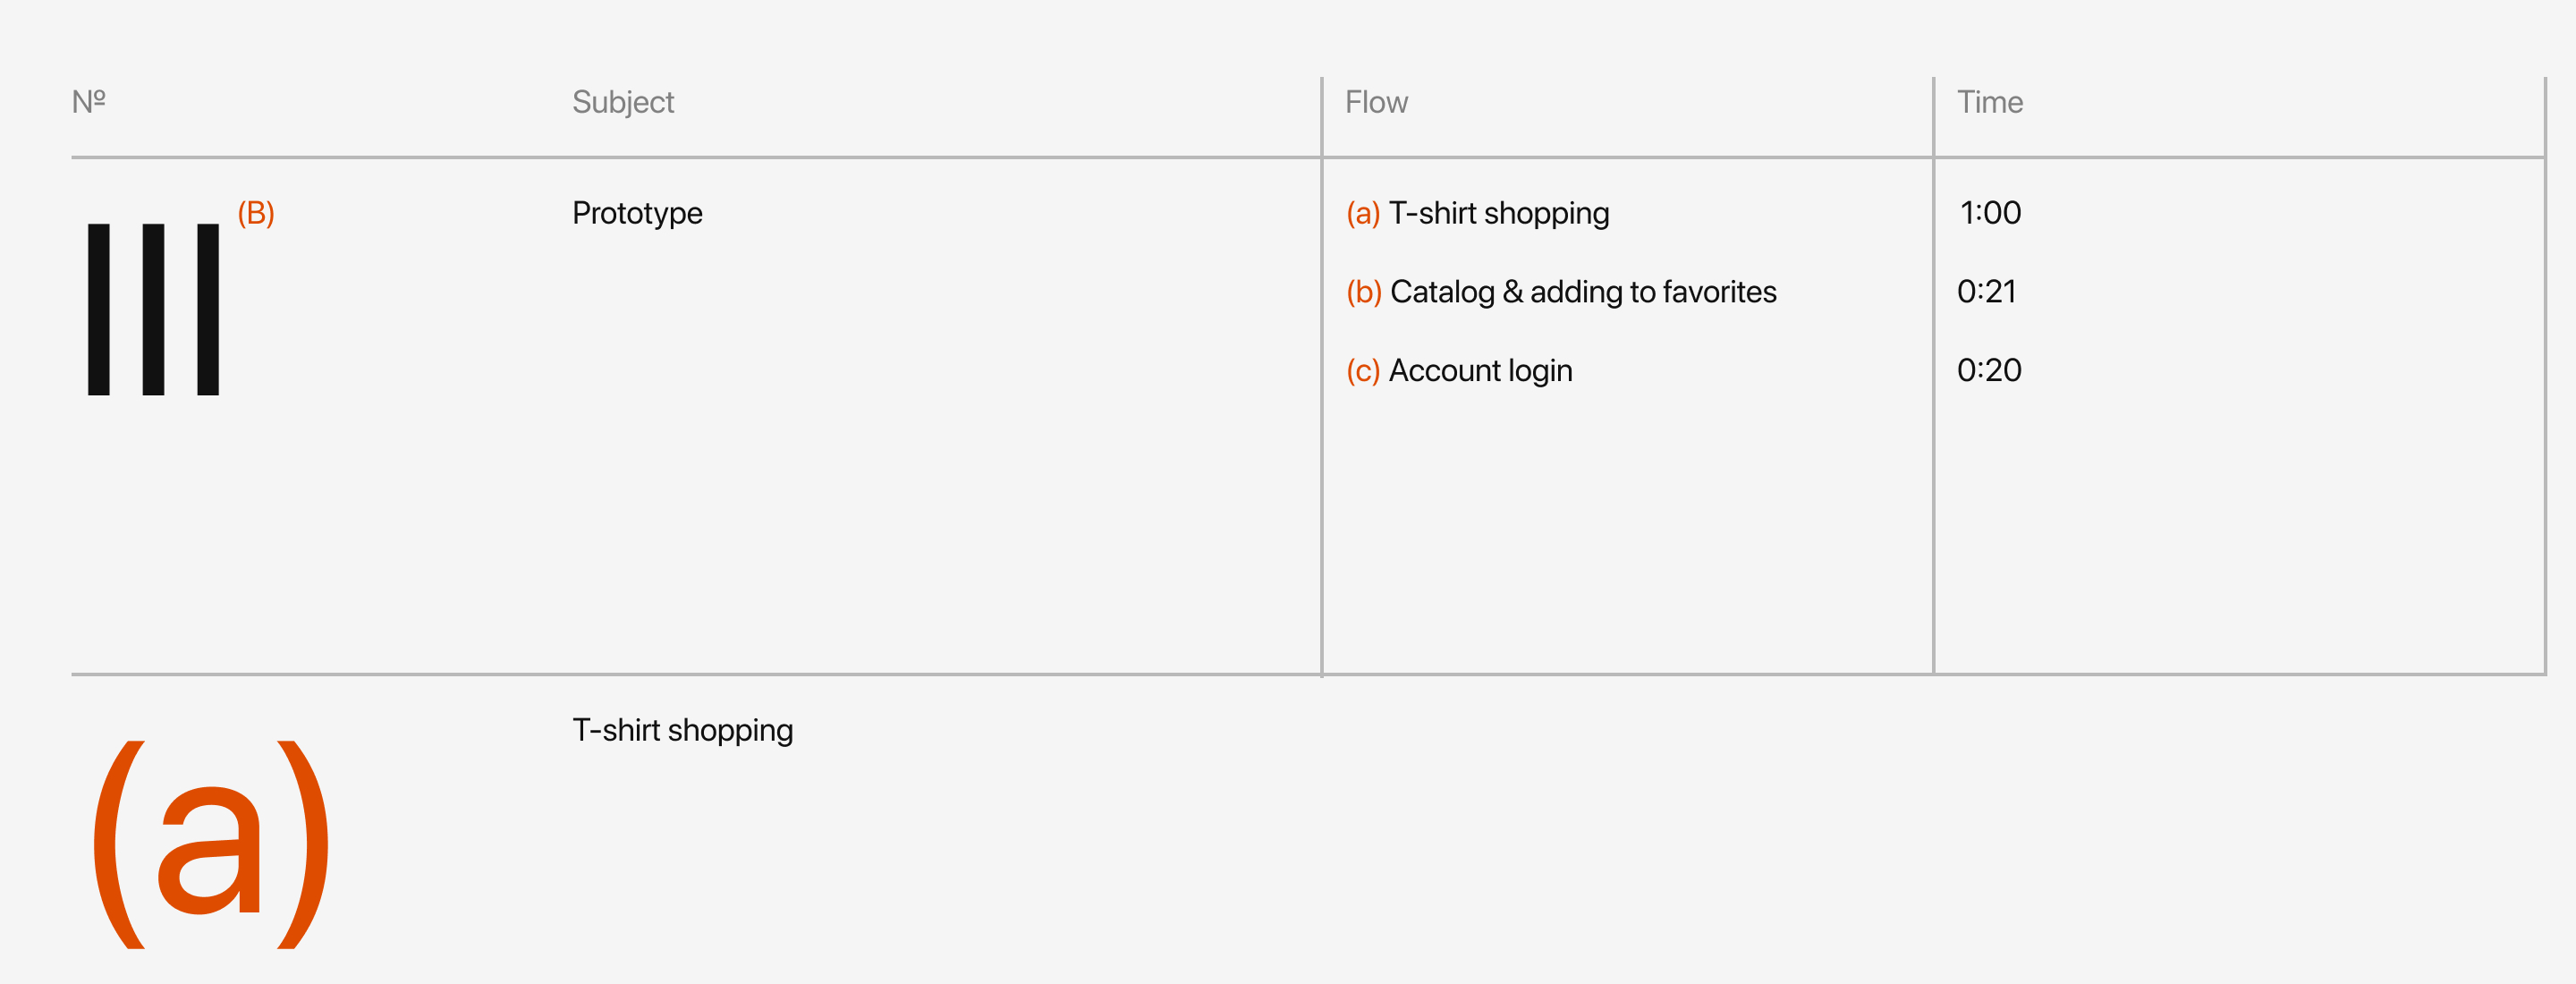The width and height of the screenshot is (2576, 984).
Task: Open T-shirt shopping in the Flow column
Action: (x=1499, y=213)
